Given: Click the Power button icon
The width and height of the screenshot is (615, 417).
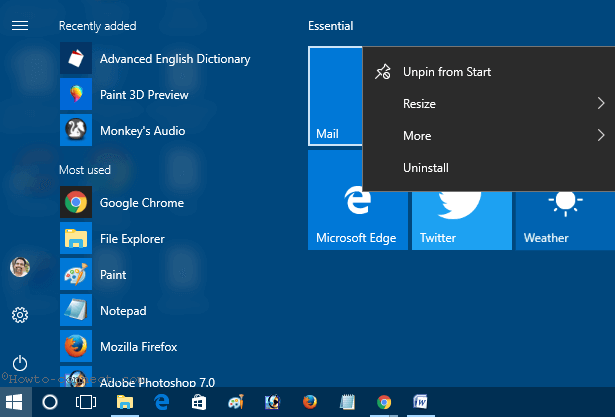Looking at the screenshot, I should point(20,363).
